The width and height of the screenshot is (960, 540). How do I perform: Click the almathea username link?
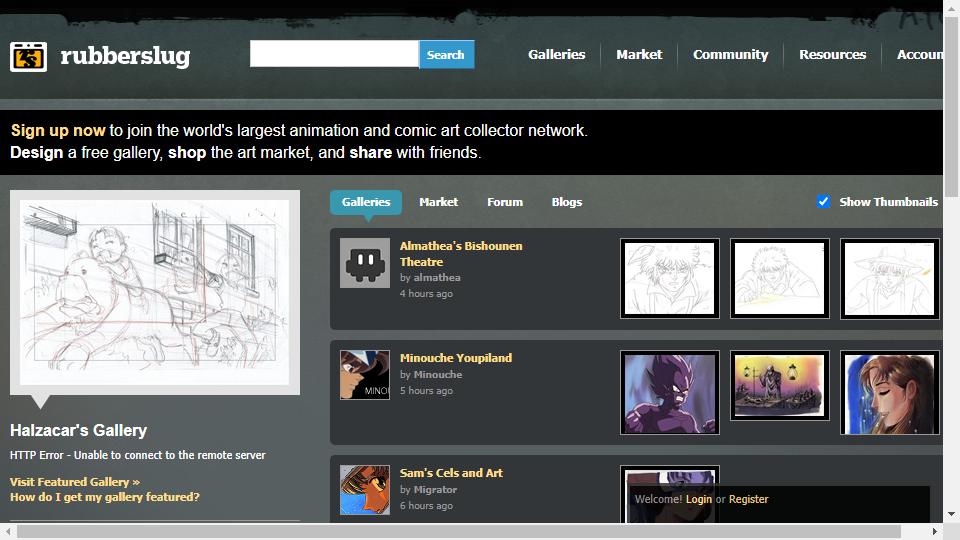(437, 277)
